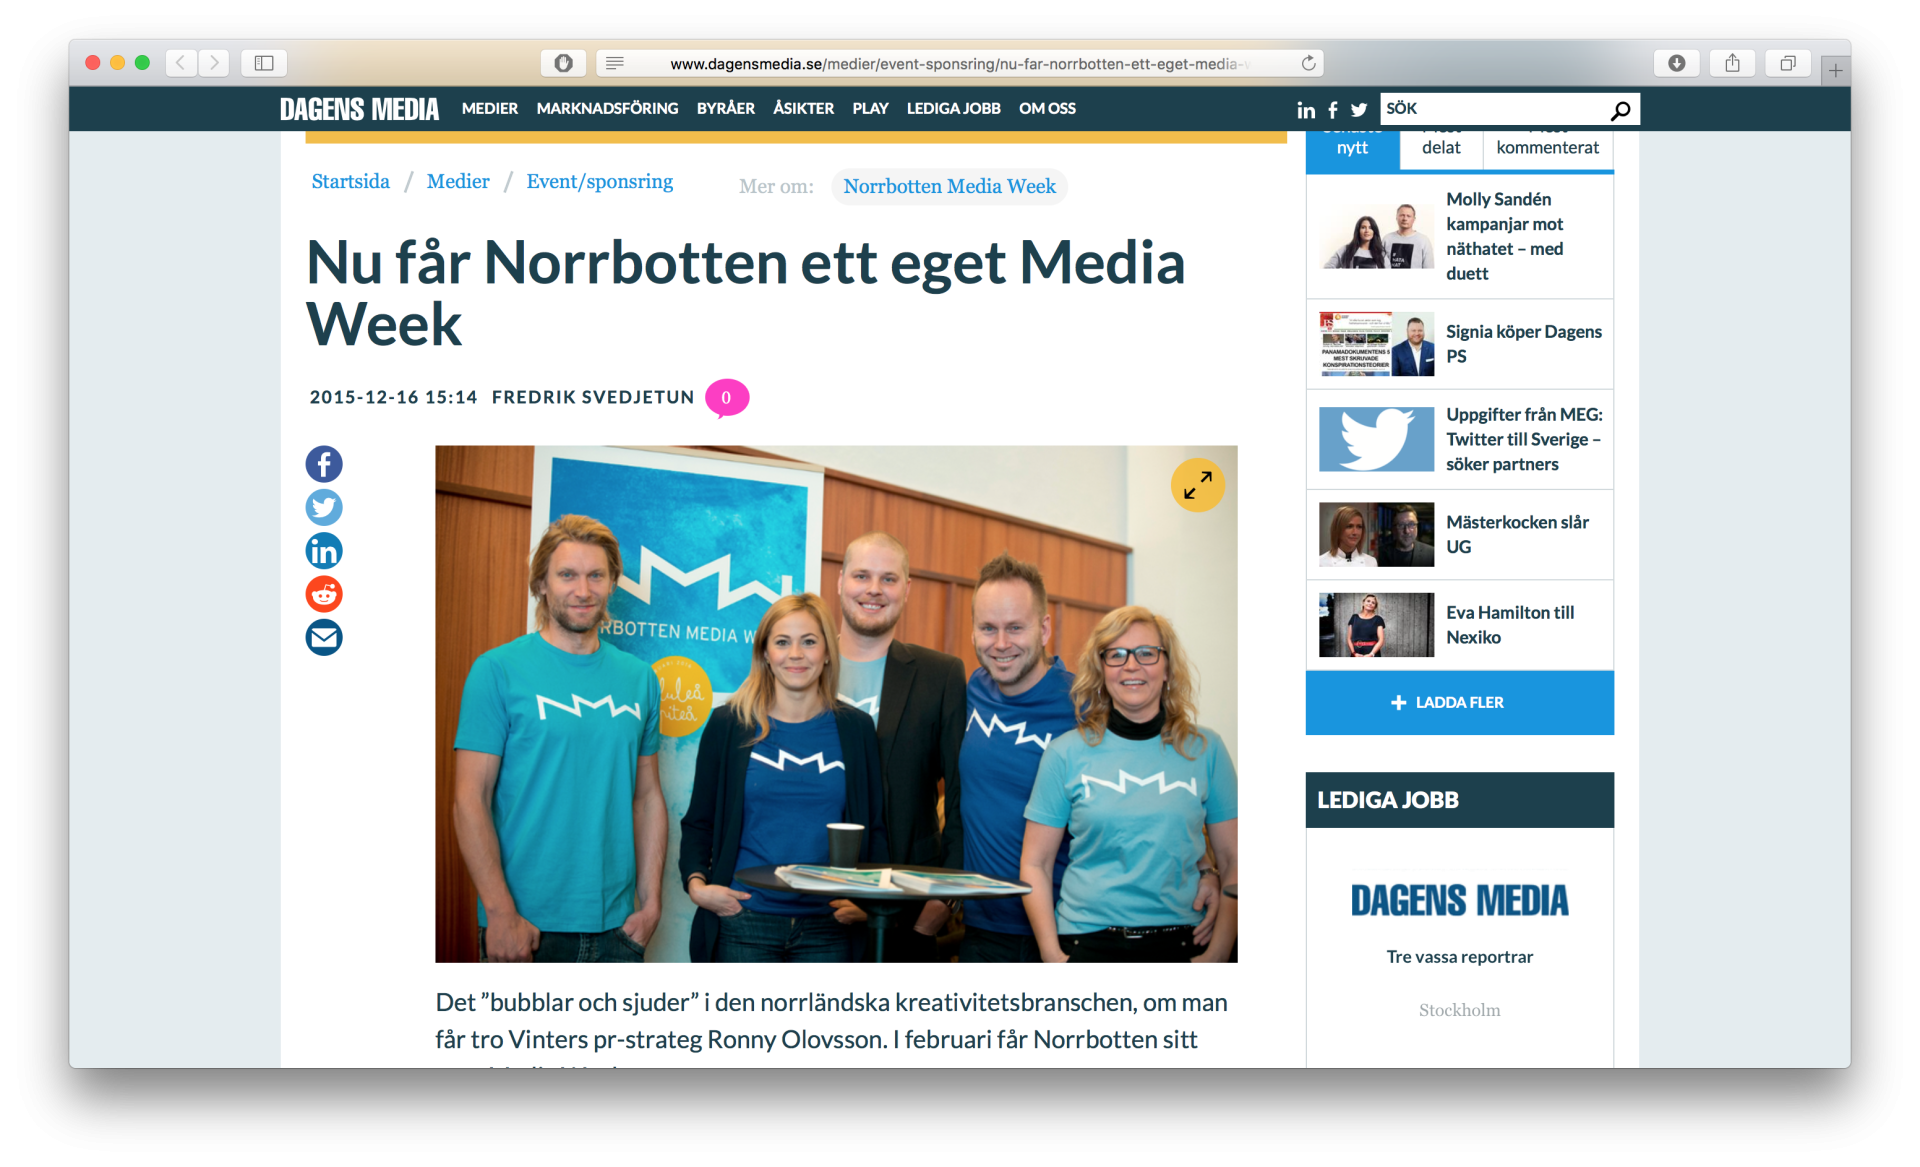This screenshot has width=1920, height=1167.
Task: Open the MEDIER menu
Action: coord(490,108)
